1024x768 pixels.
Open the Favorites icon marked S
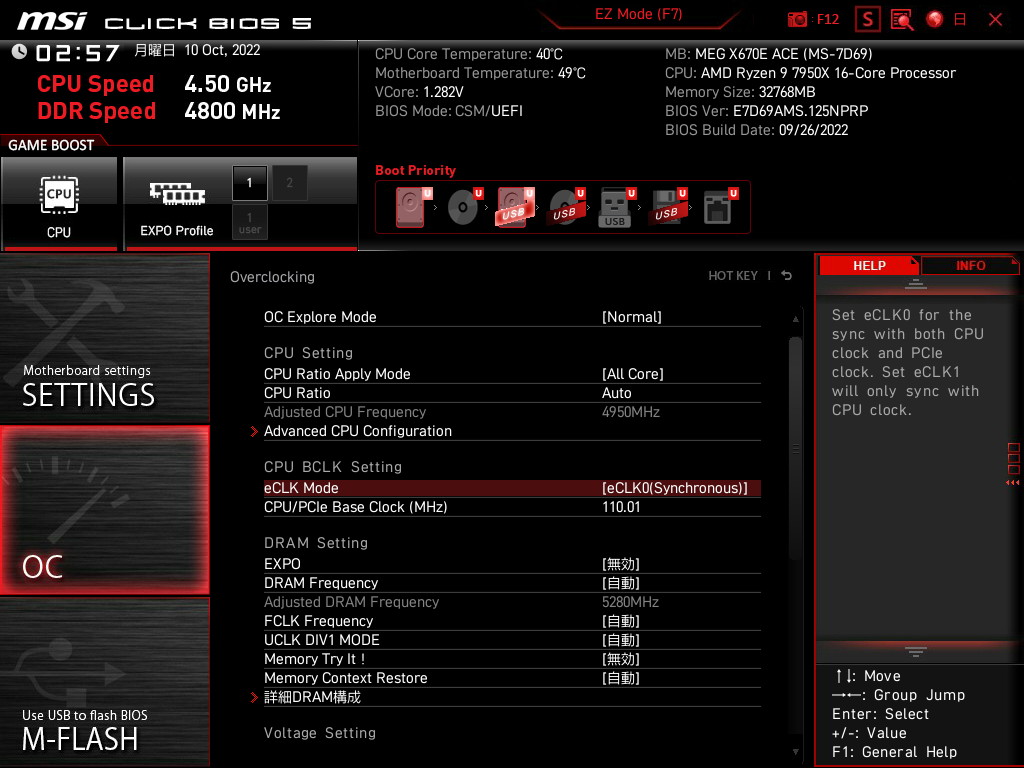click(x=867, y=19)
